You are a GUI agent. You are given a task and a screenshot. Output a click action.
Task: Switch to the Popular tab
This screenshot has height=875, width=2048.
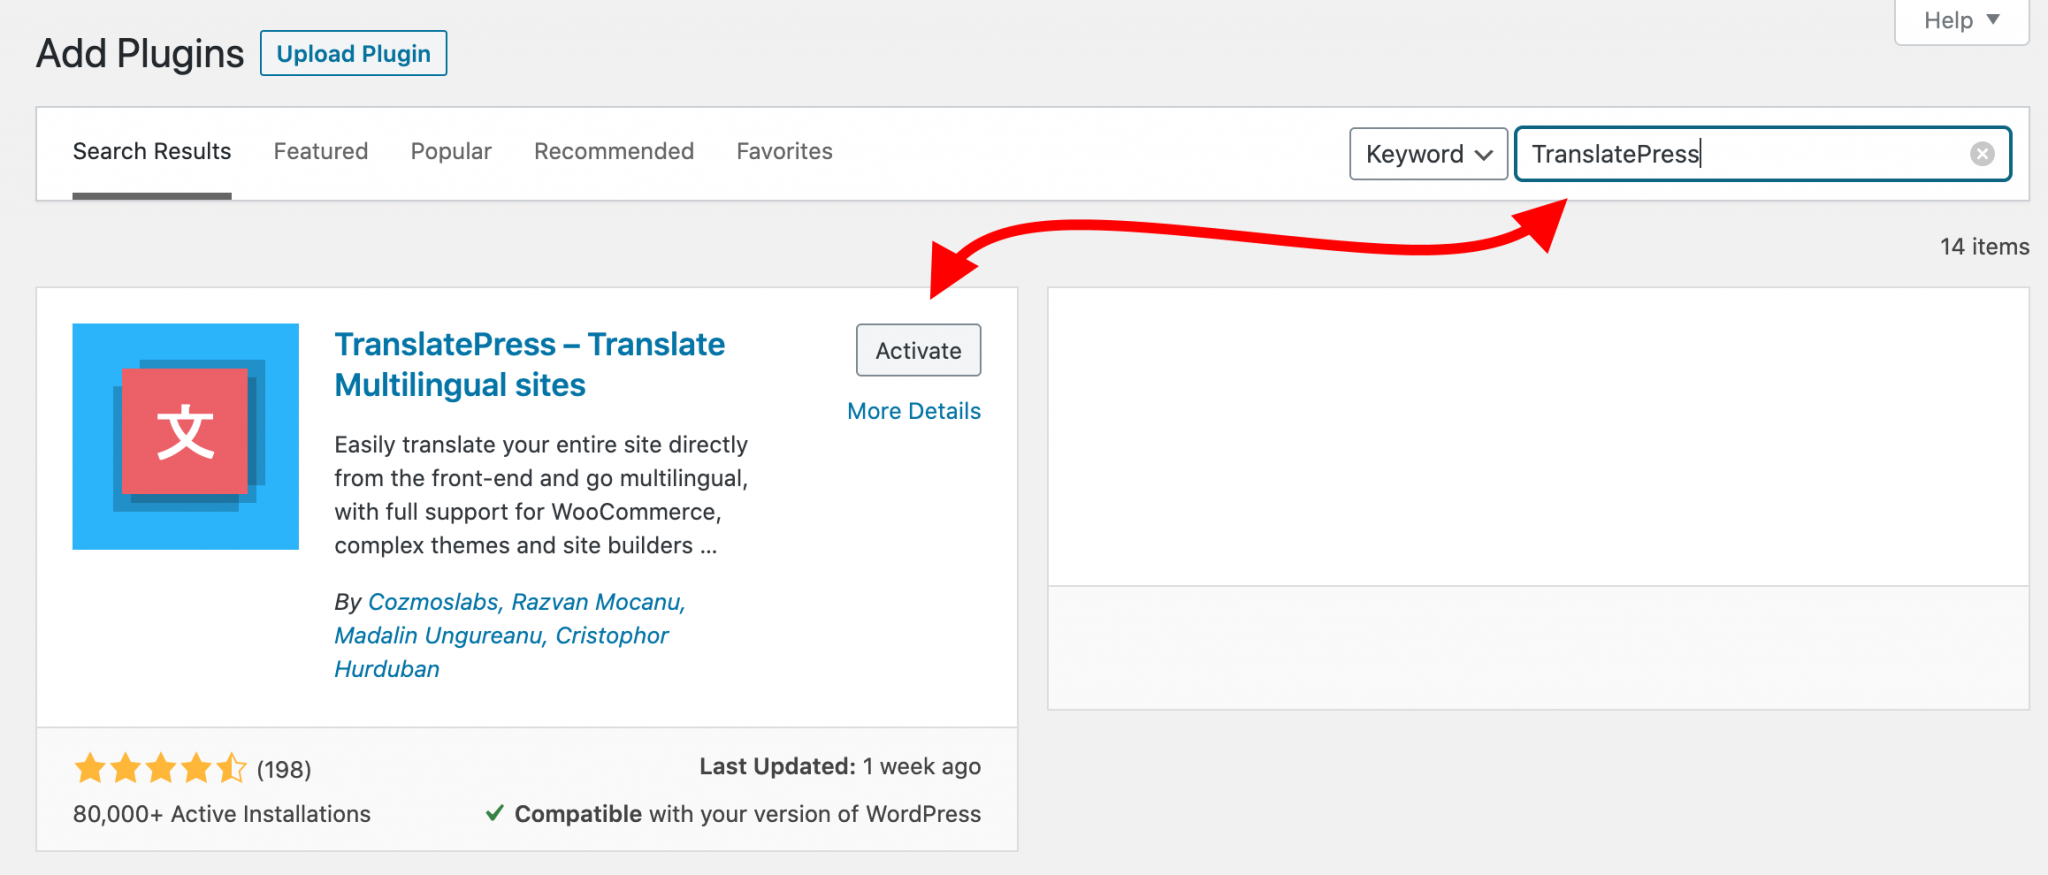(x=451, y=151)
